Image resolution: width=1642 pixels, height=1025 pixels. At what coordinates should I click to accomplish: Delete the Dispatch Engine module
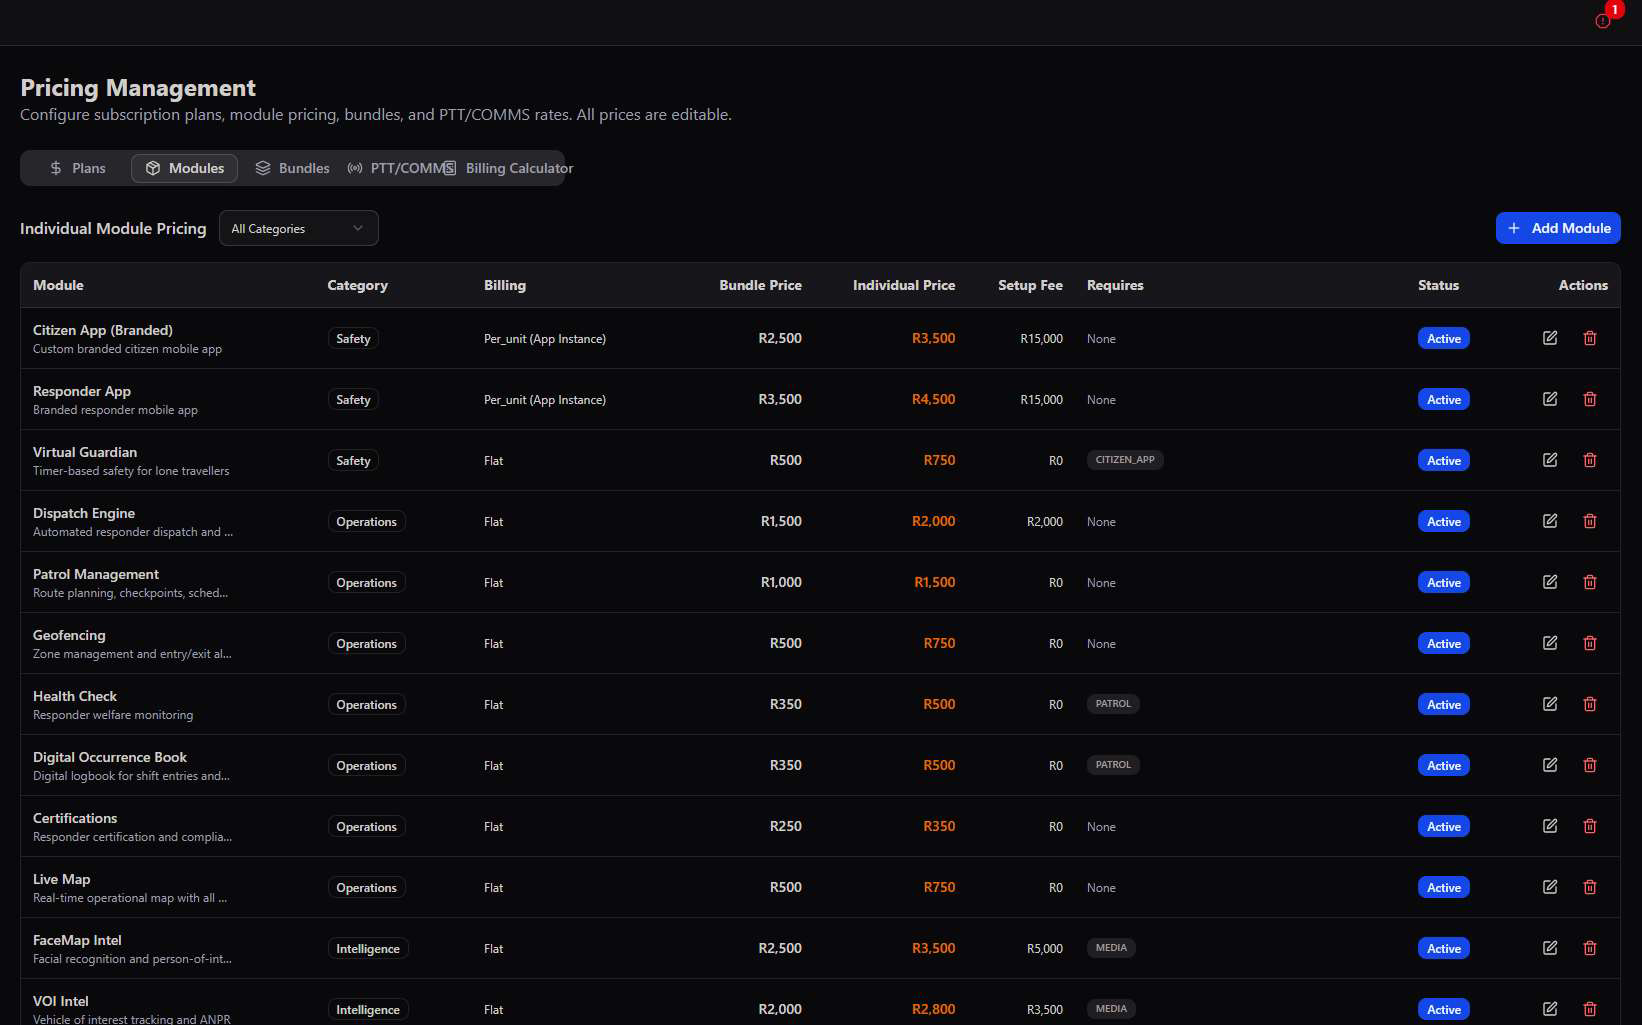click(x=1590, y=521)
